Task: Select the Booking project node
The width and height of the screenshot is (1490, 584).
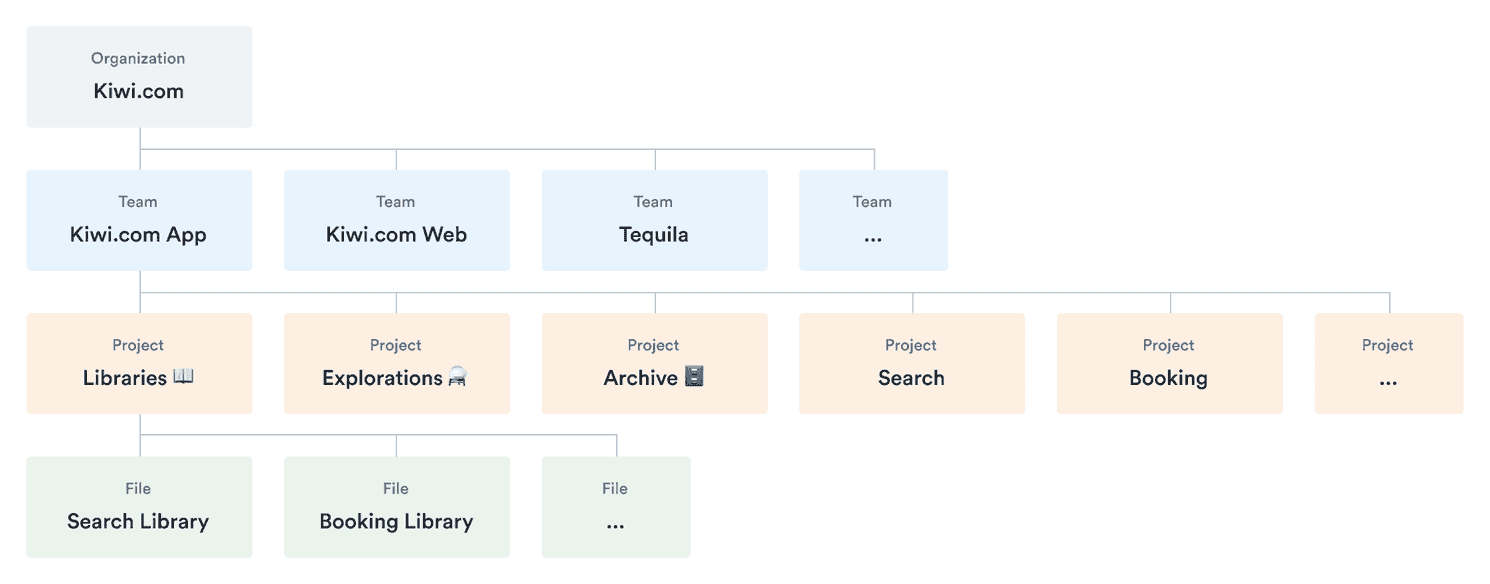Action: click(x=1169, y=364)
